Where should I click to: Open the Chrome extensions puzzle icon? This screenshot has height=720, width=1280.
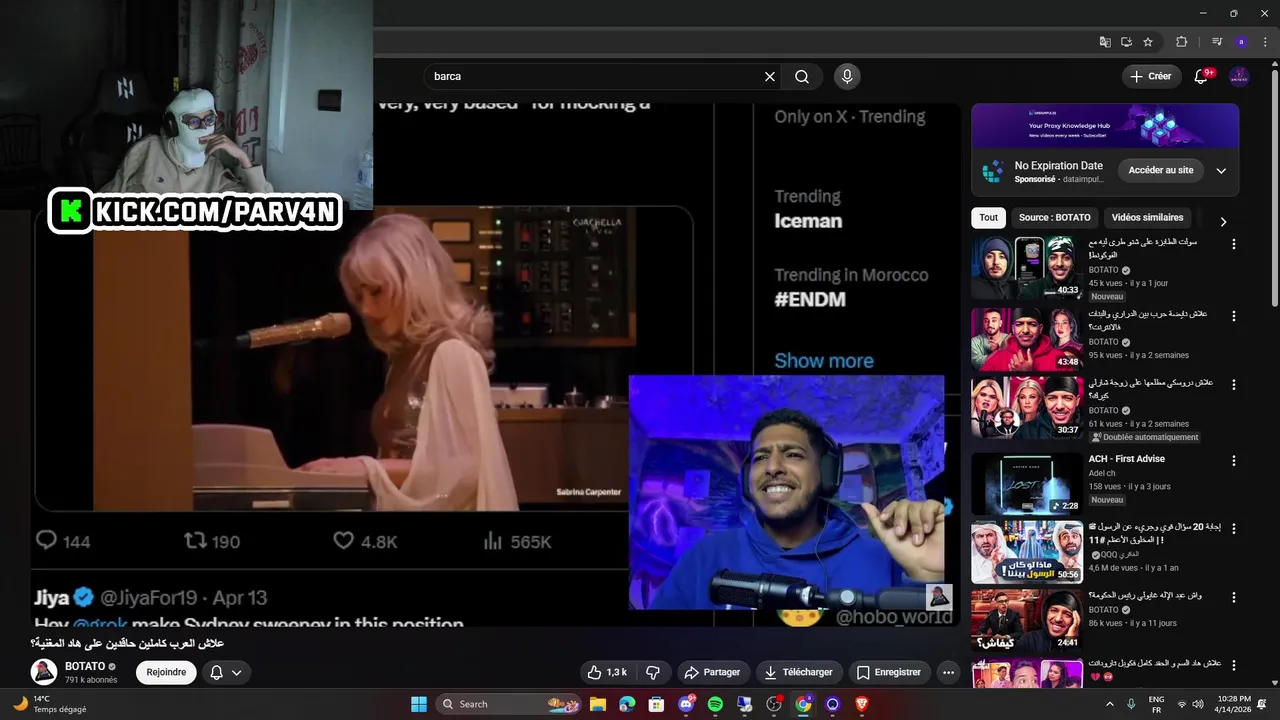click(x=1182, y=42)
